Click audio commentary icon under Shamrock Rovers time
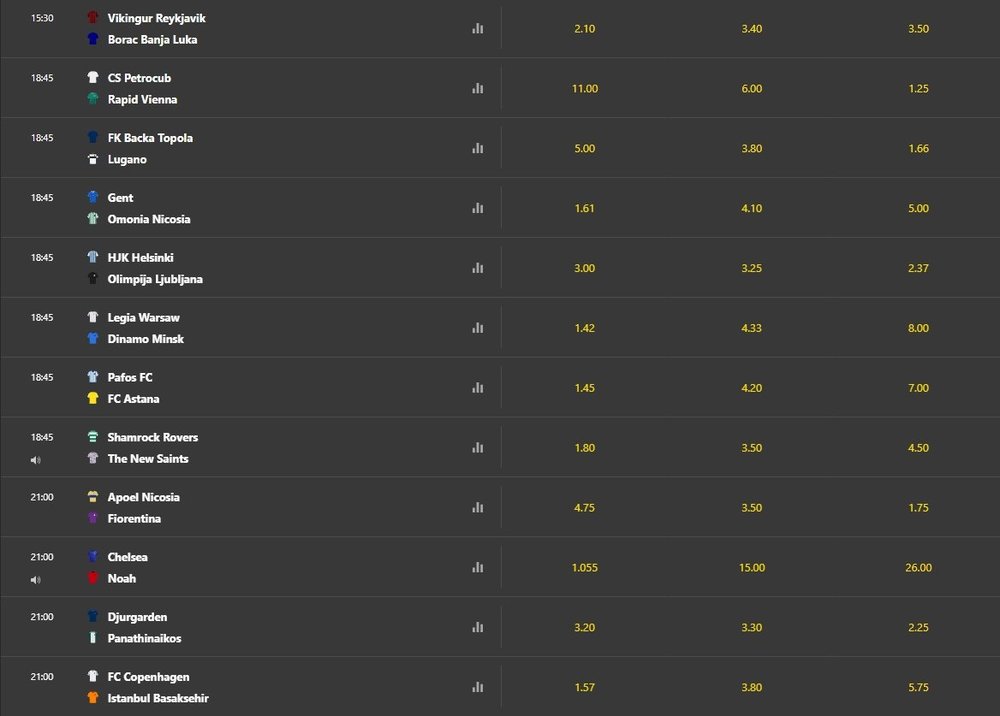This screenshot has height=716, width=1000. click(36, 460)
